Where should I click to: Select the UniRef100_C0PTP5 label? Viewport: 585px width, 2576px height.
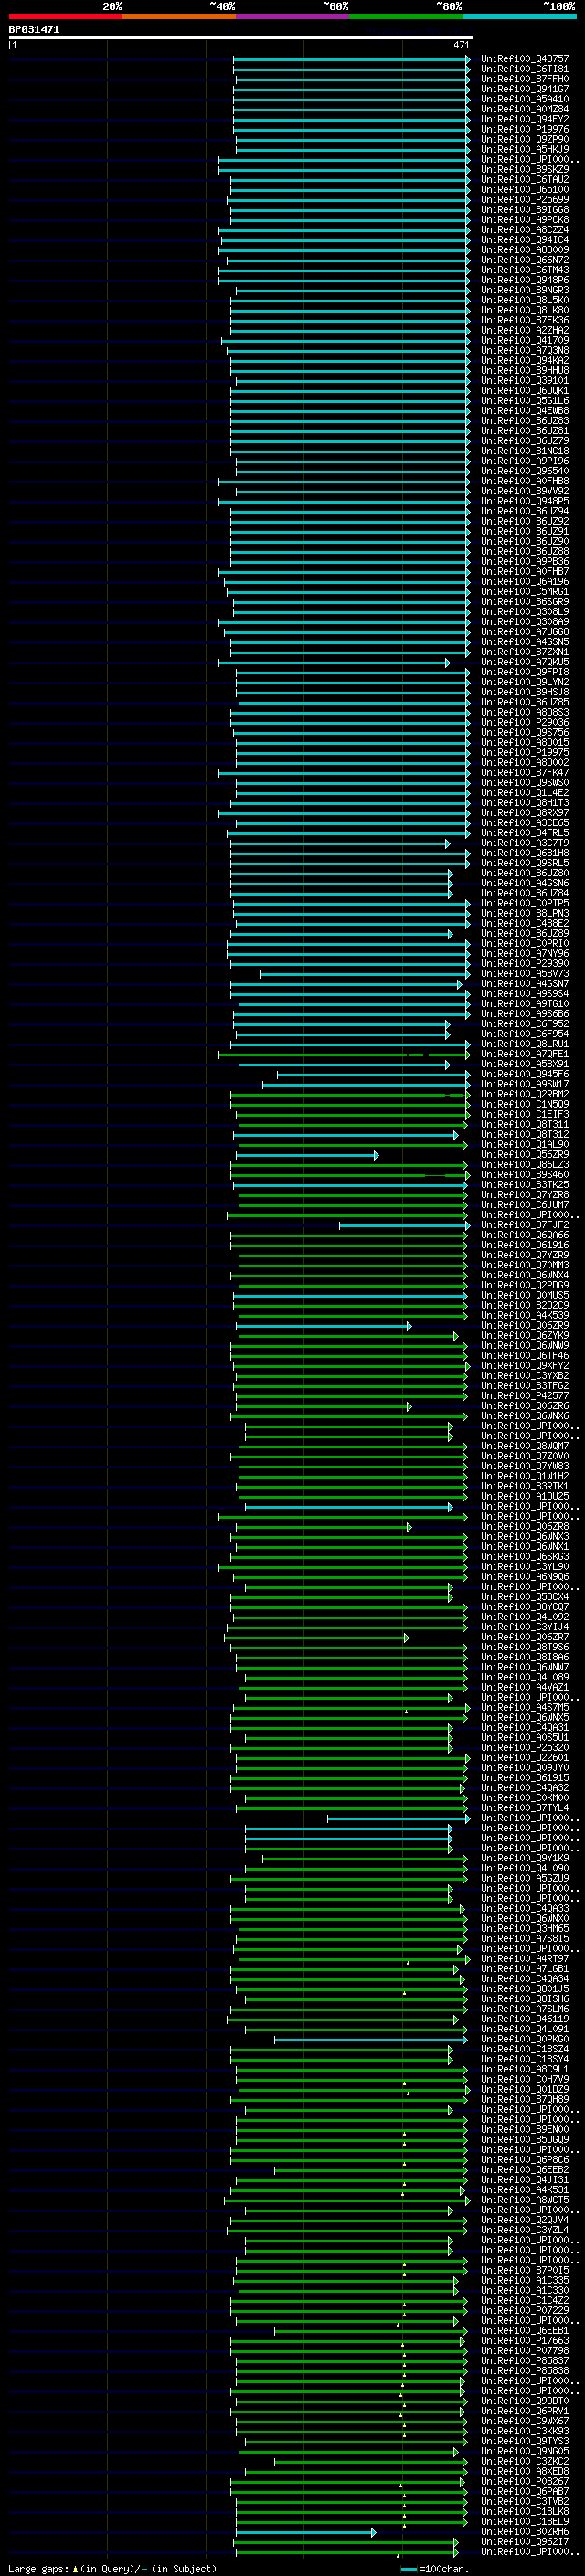click(x=524, y=903)
